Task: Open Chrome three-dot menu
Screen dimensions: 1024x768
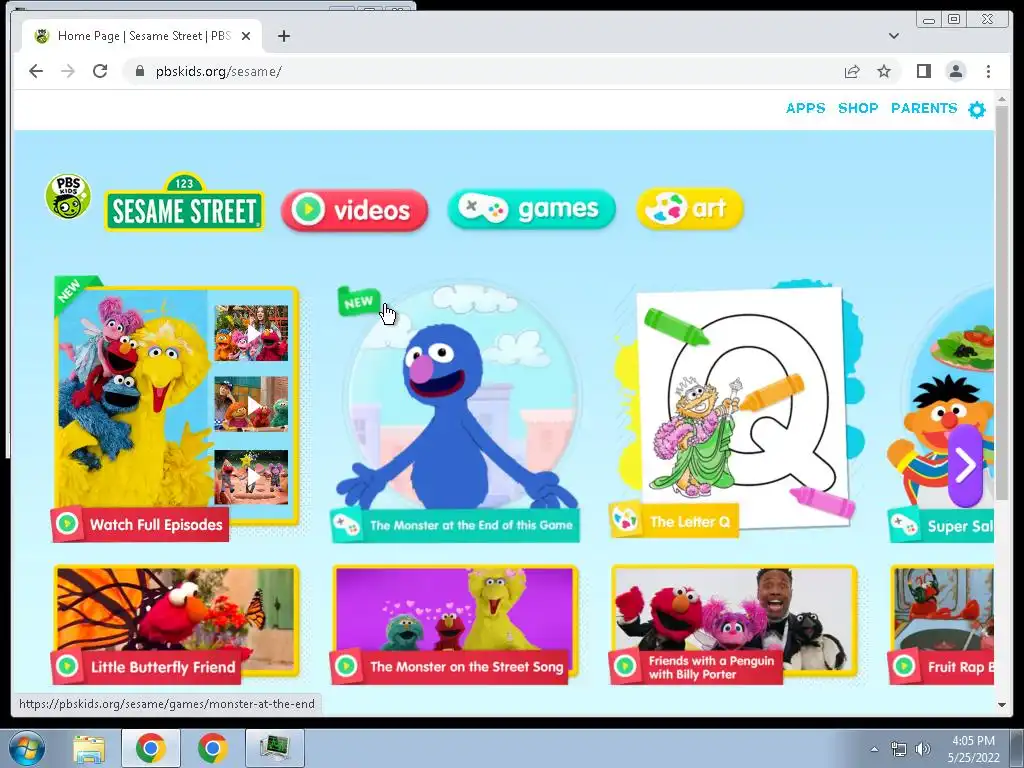Action: (988, 71)
